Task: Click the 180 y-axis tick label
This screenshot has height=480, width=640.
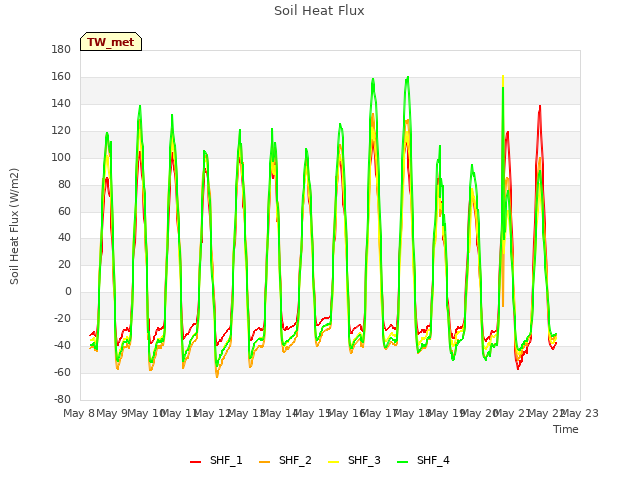Action: (x=61, y=50)
